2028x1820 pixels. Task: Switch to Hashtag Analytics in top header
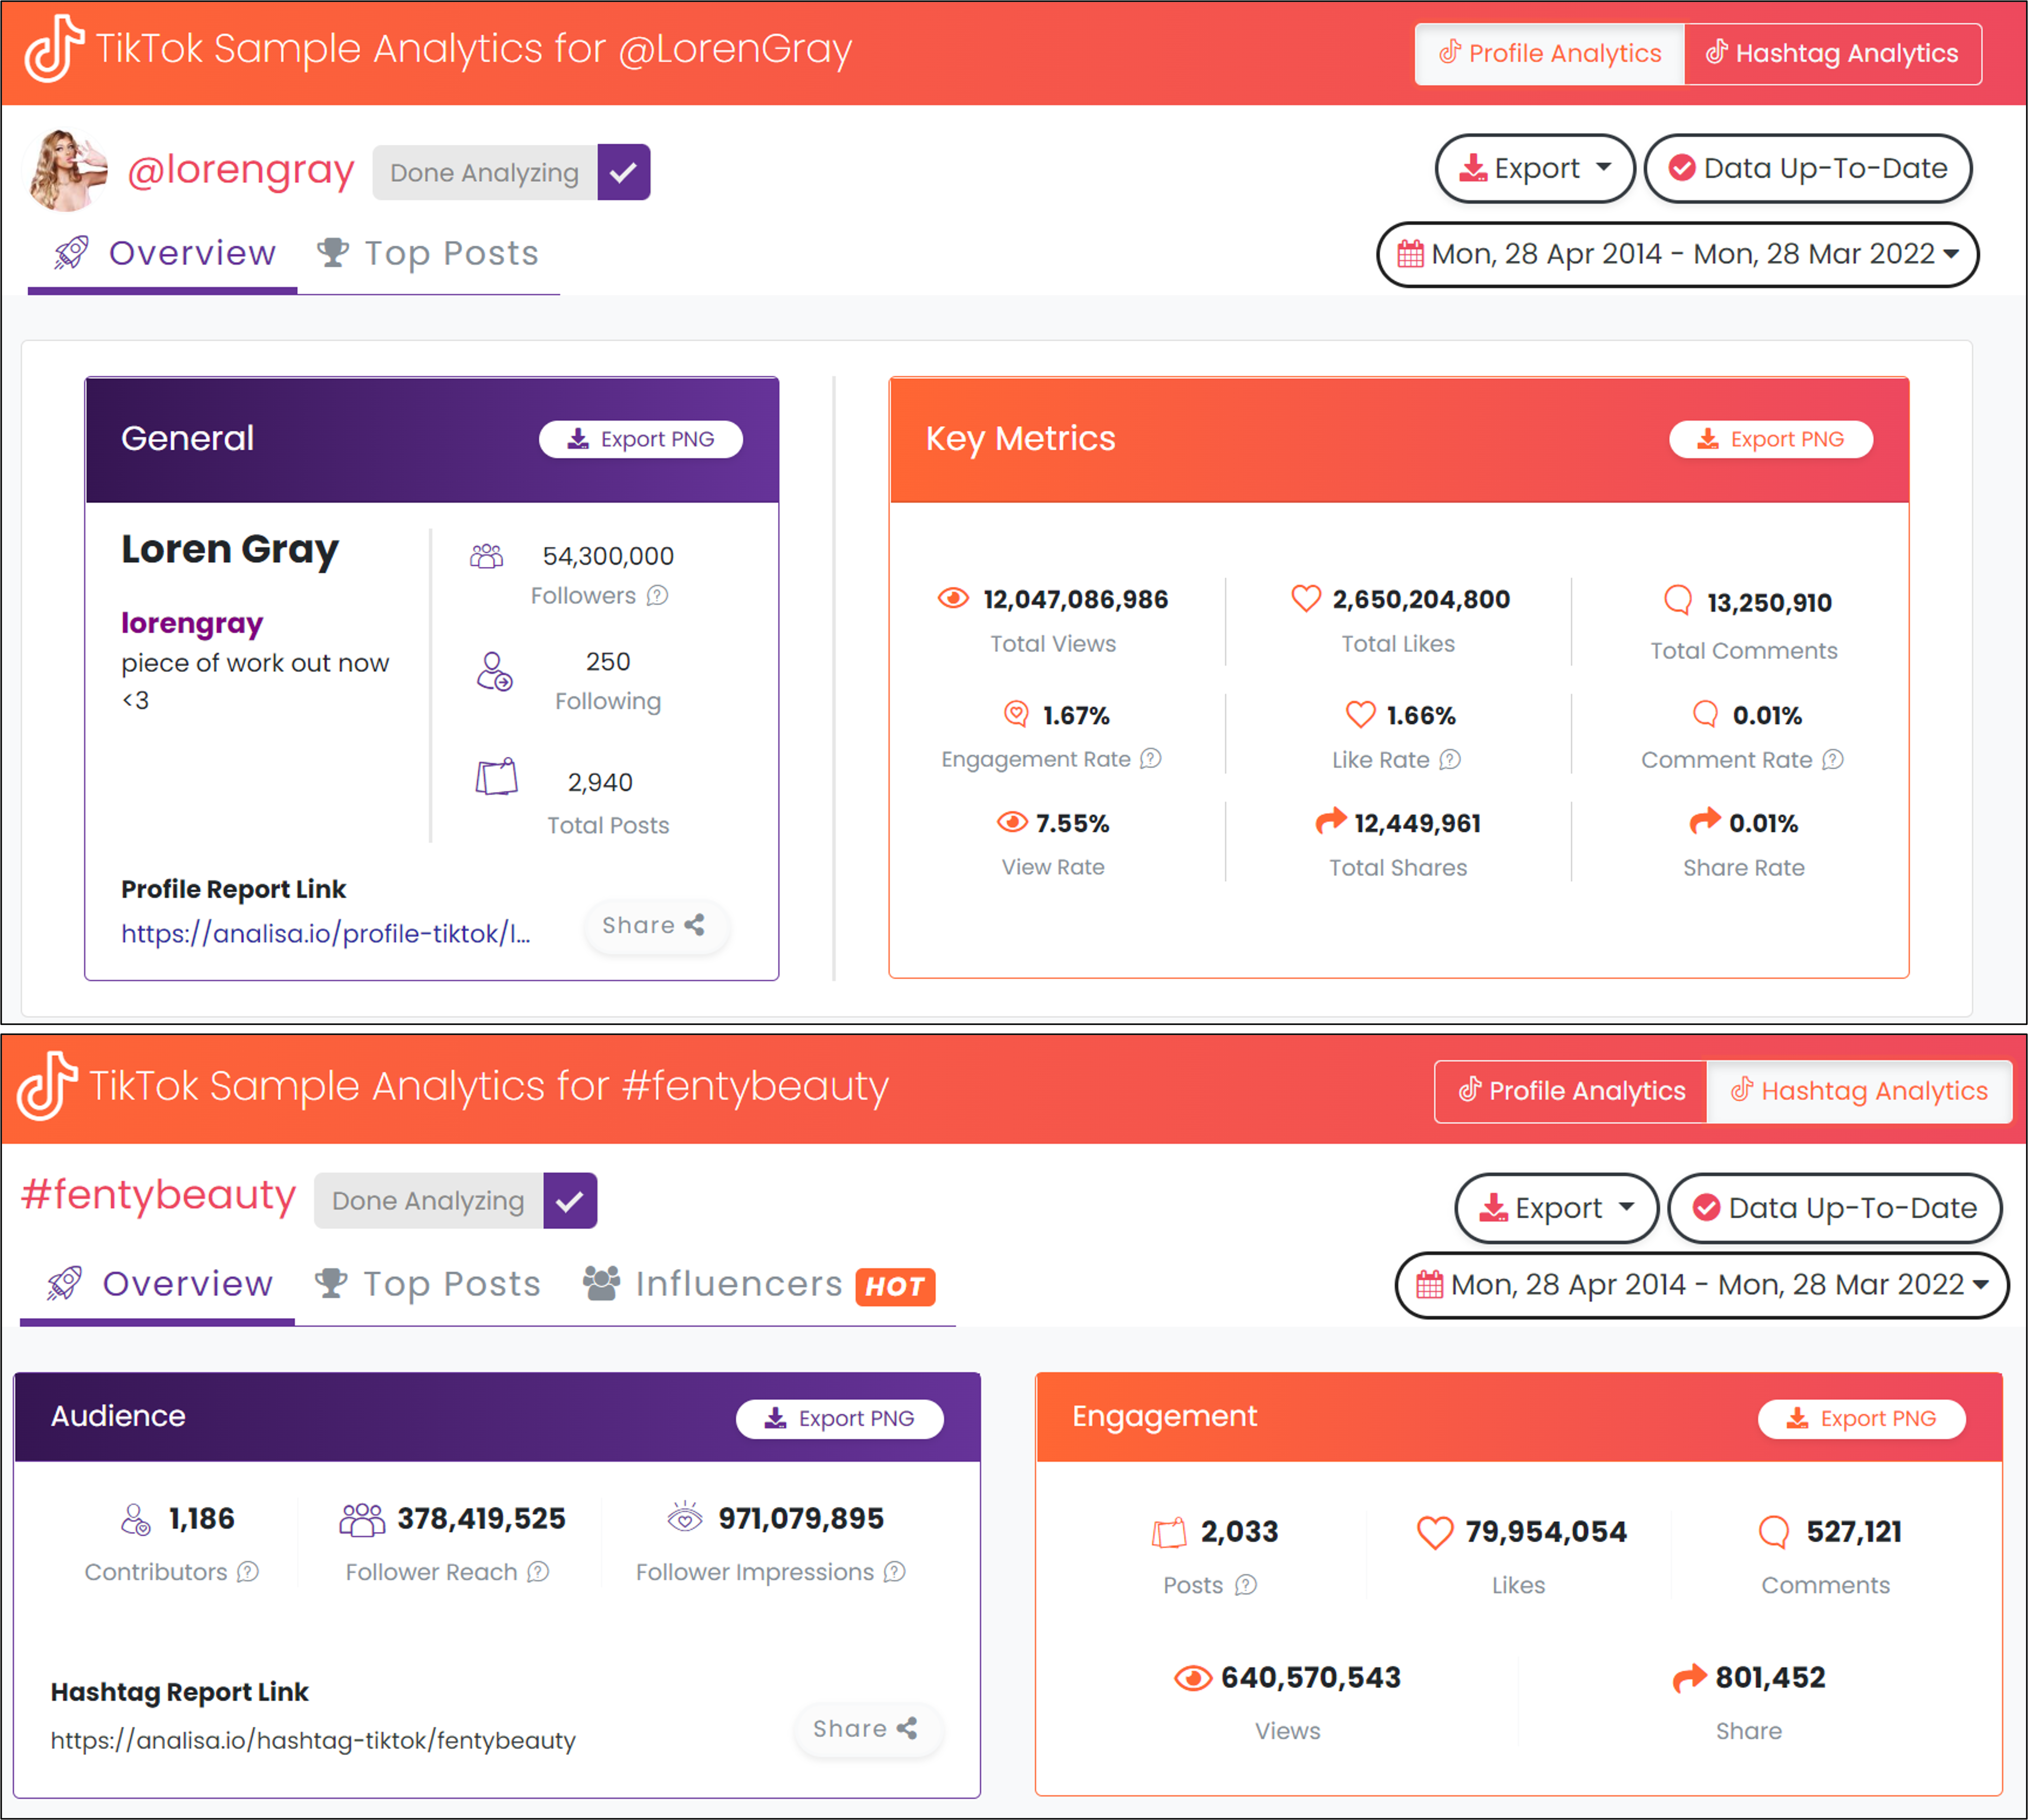(x=1832, y=54)
